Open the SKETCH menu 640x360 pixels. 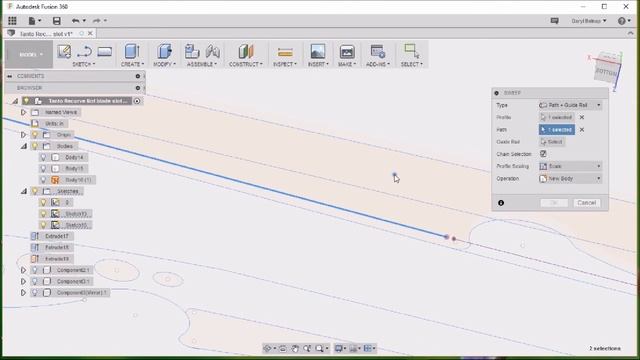[x=84, y=64]
